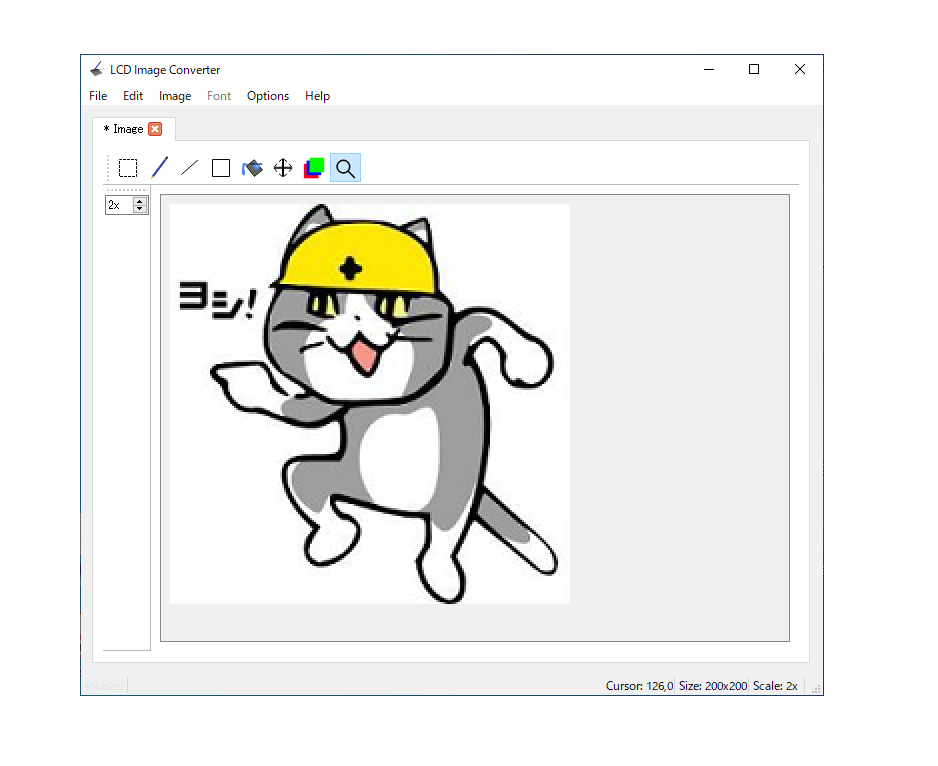This screenshot has height=766, width=938.
Task: Select the rectangular selection tool
Action: pos(128,168)
